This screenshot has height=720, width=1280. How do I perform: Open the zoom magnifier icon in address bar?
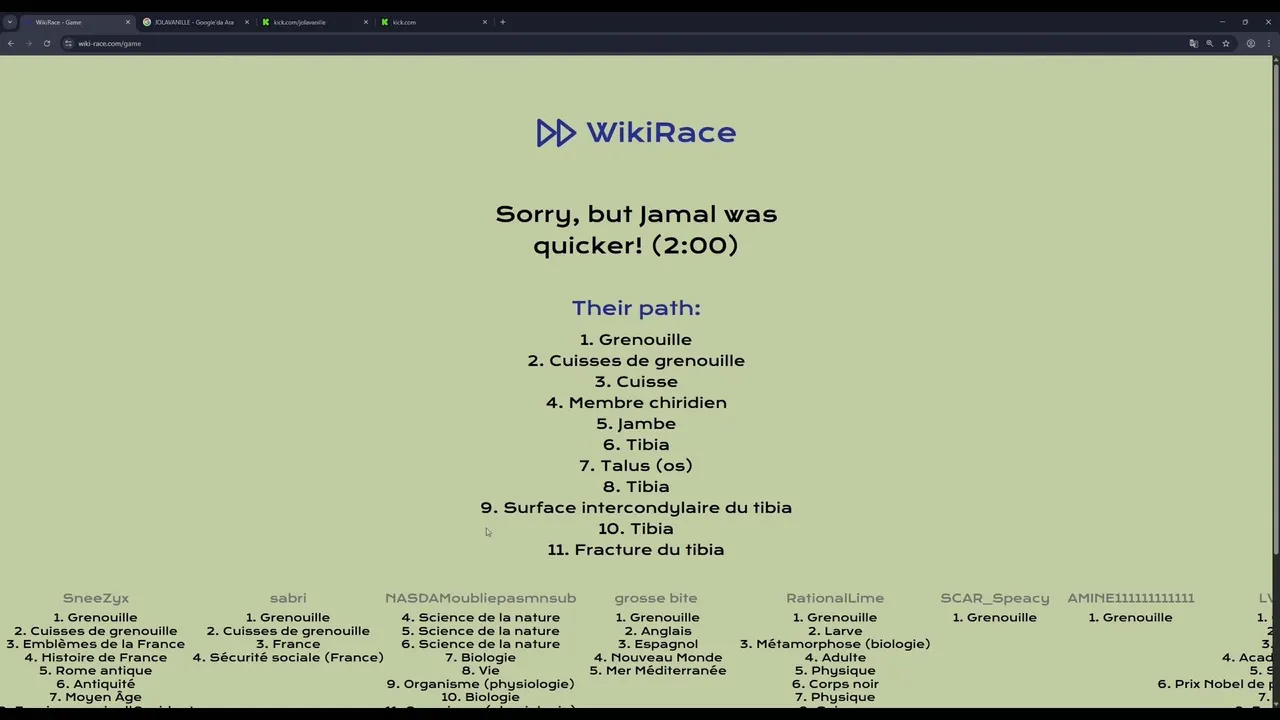click(x=1209, y=43)
